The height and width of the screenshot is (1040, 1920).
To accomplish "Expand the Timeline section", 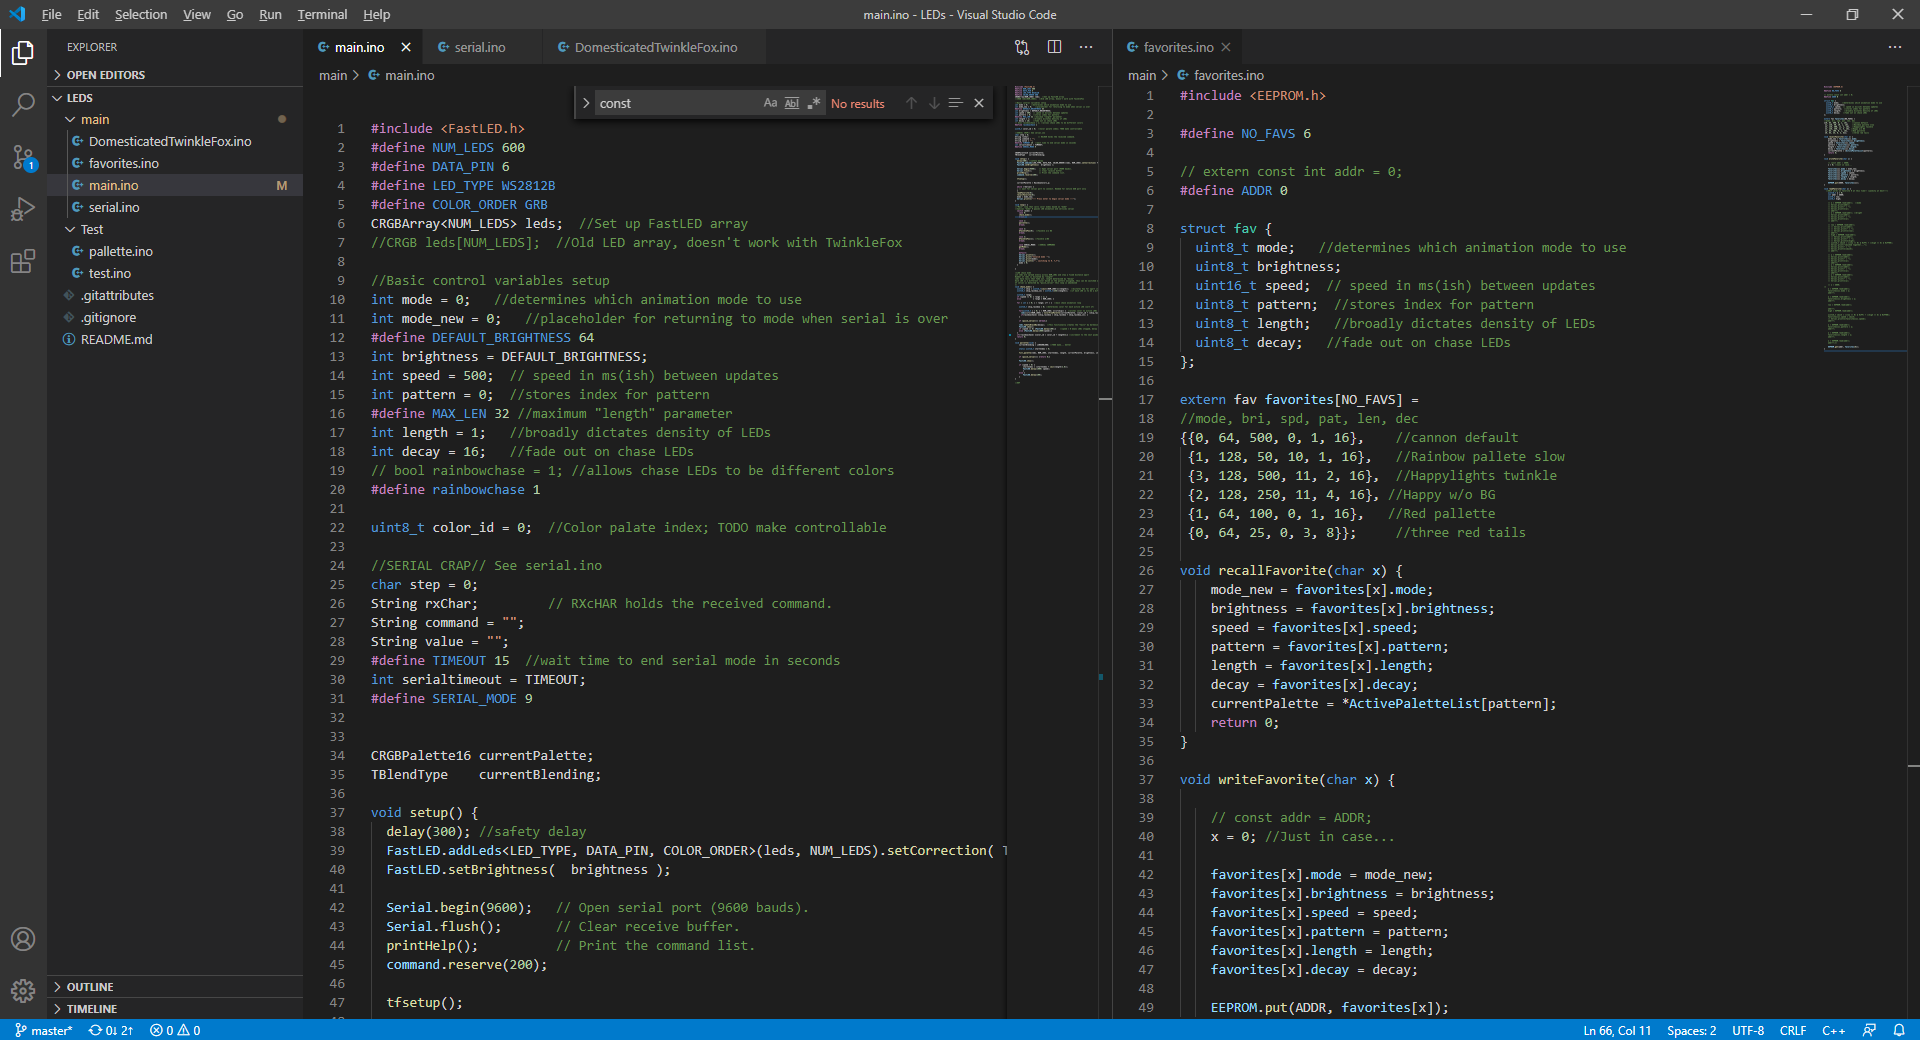I will tap(175, 1009).
